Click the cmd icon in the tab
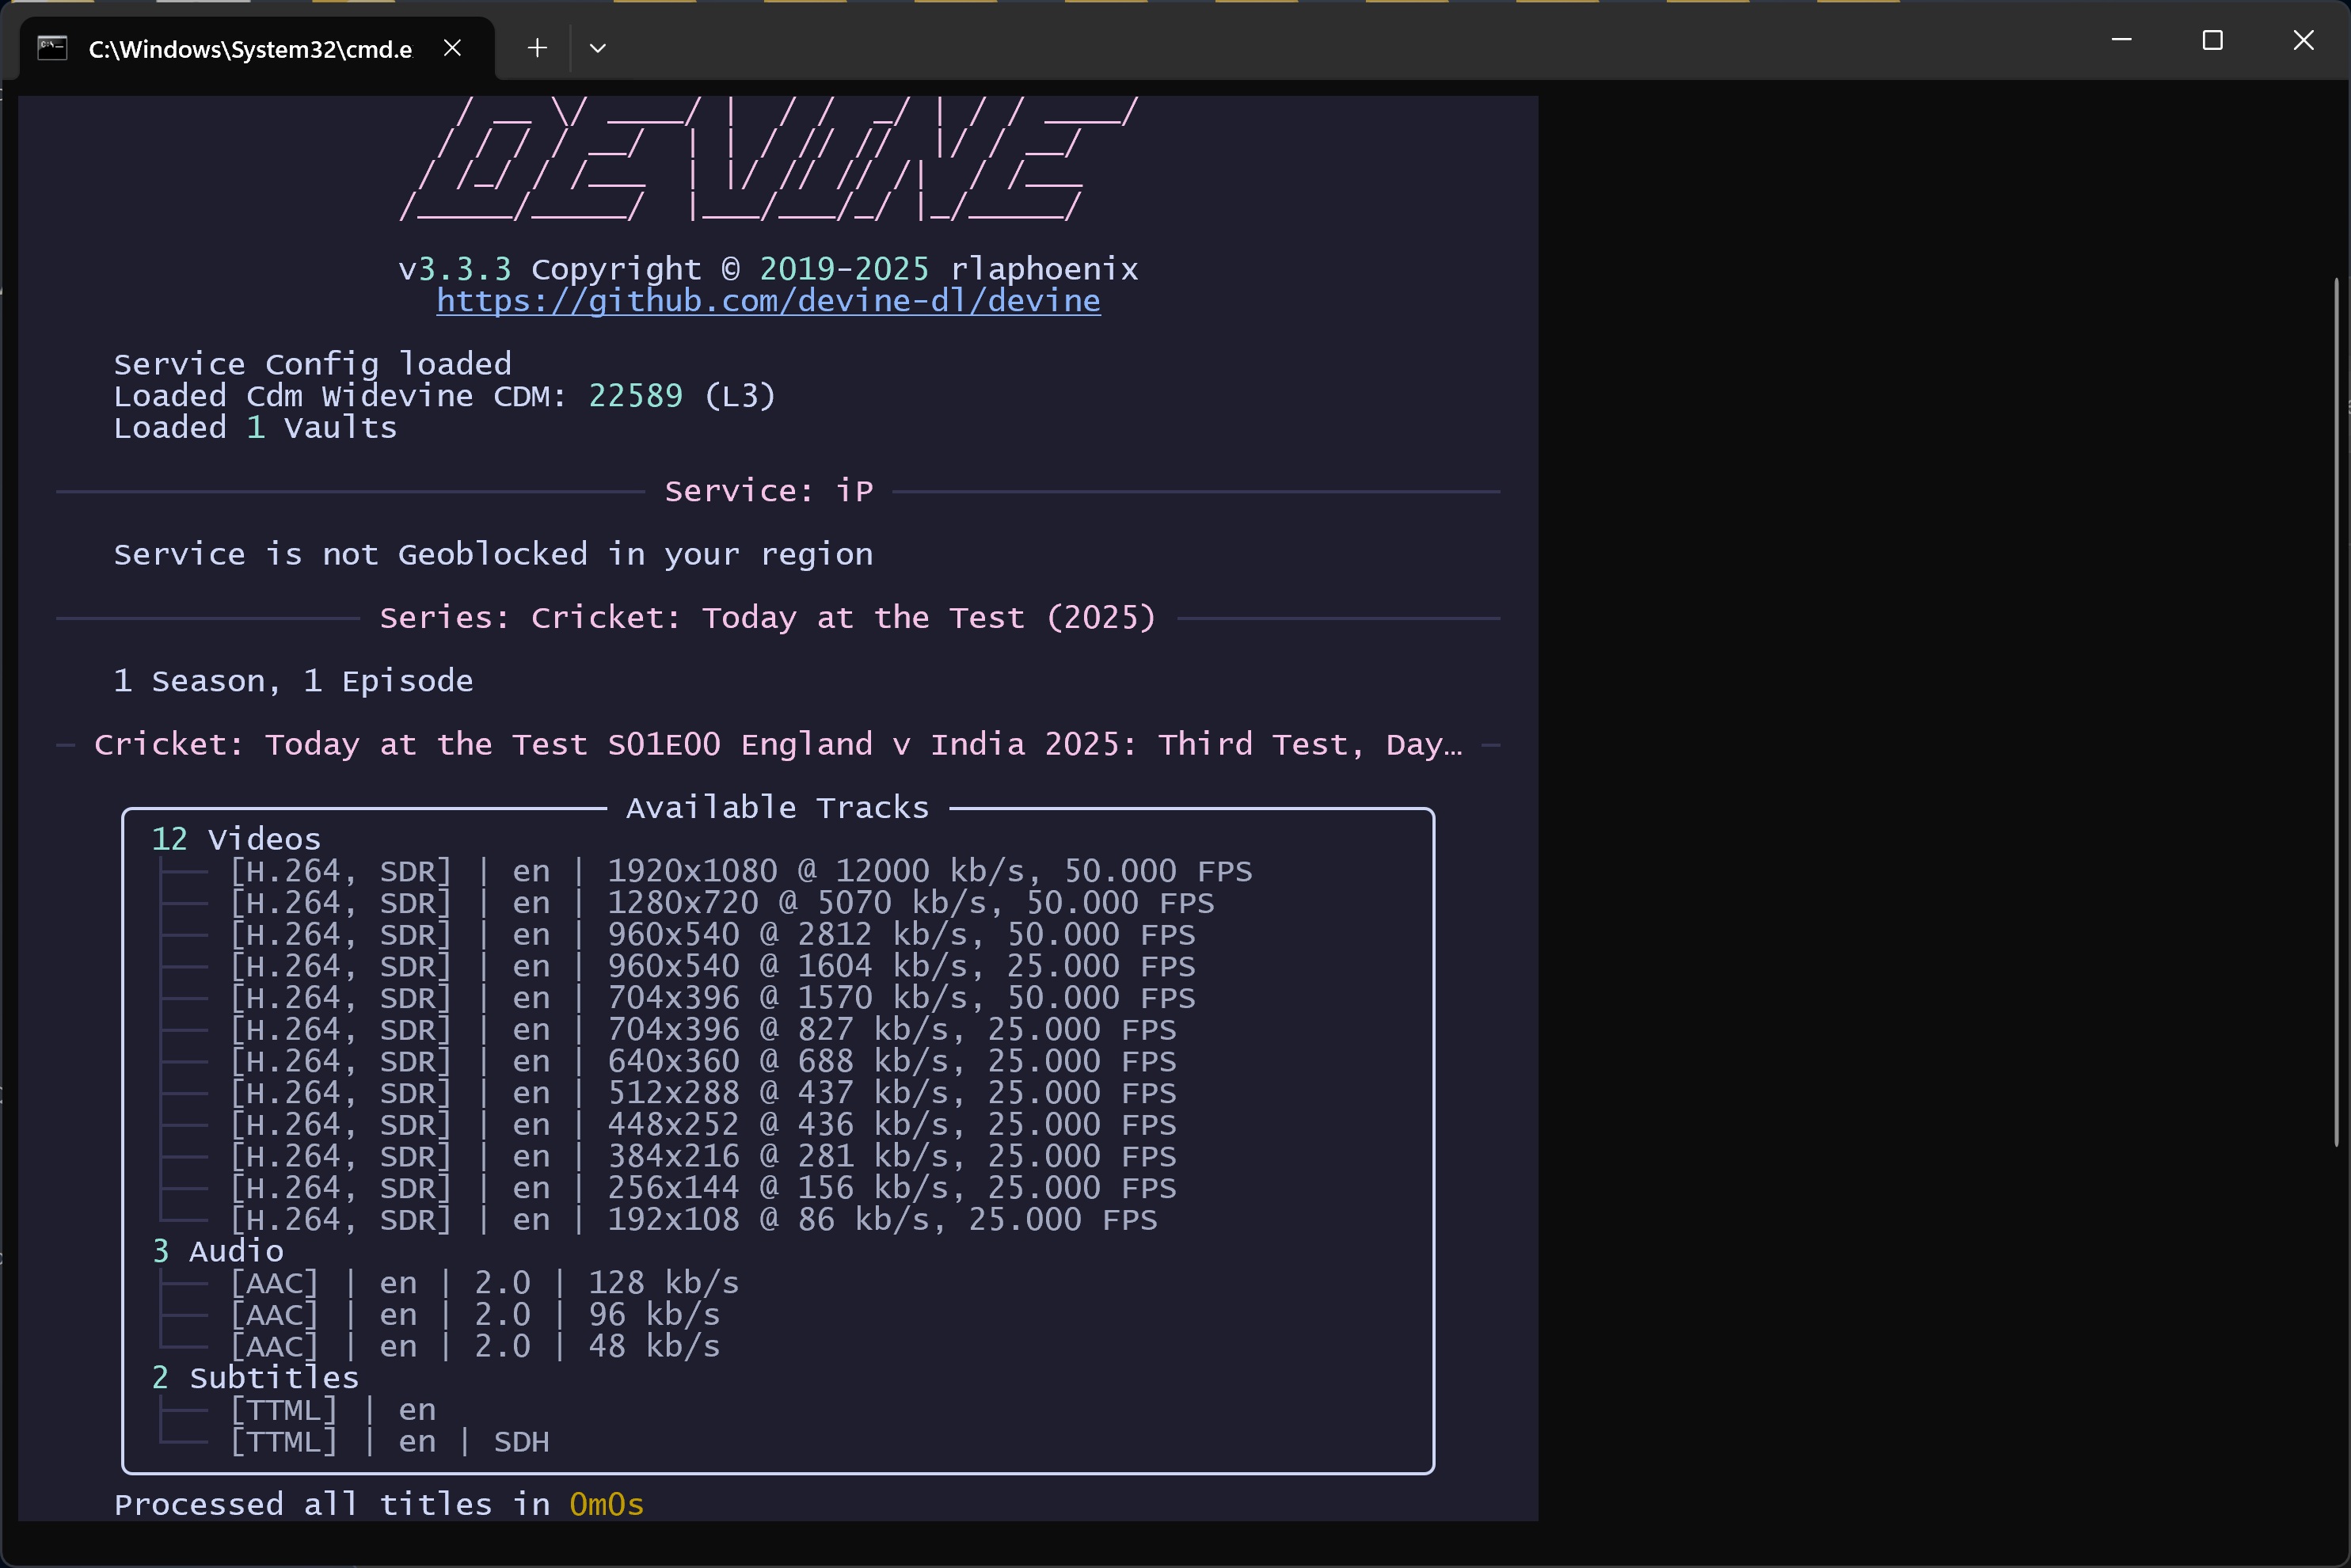The width and height of the screenshot is (2351, 1568). [x=52, y=47]
